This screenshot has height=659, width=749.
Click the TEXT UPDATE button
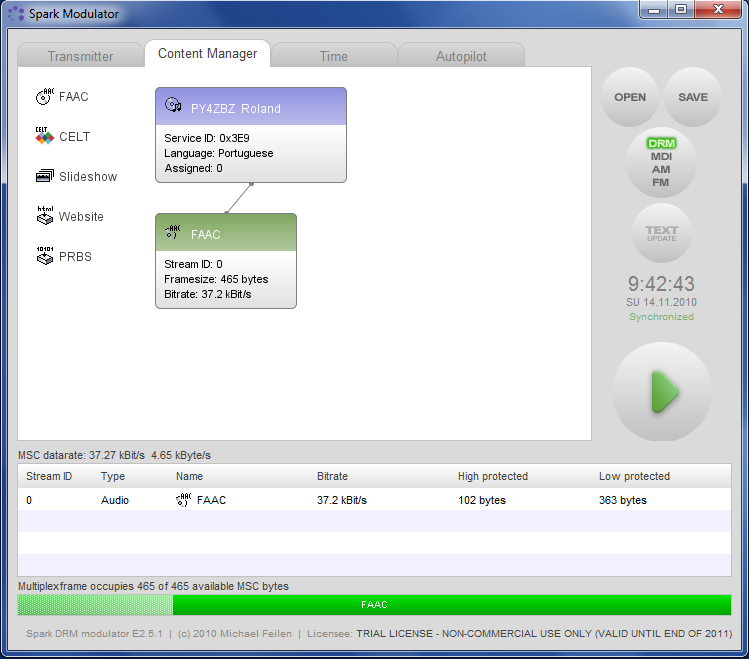coord(662,233)
